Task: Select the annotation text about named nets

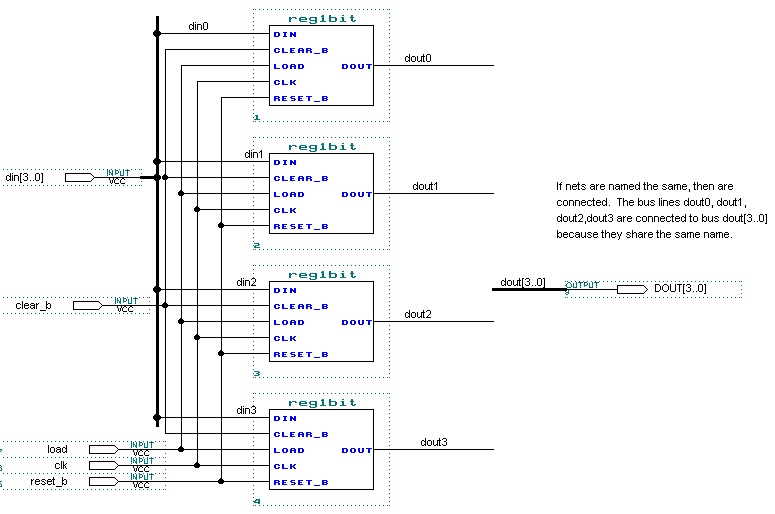Action: pyautogui.click(x=661, y=210)
